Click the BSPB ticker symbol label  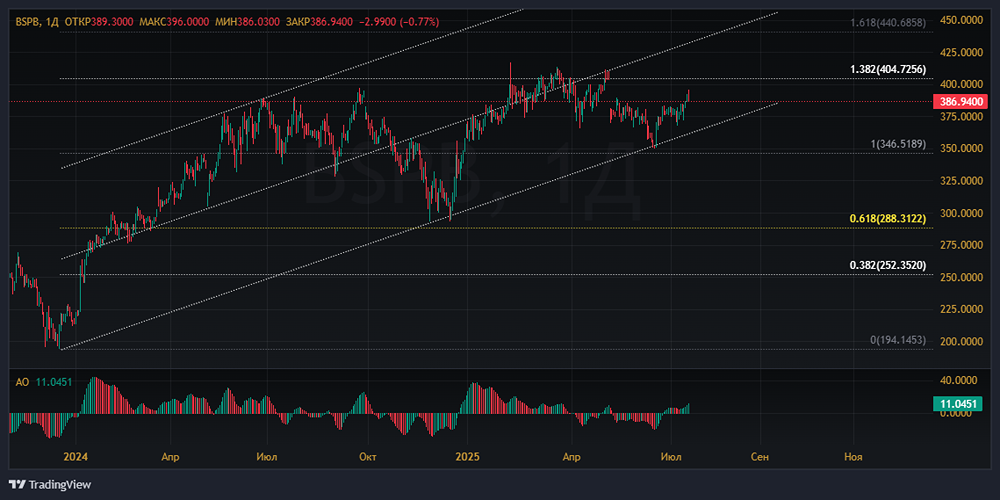coord(27,22)
